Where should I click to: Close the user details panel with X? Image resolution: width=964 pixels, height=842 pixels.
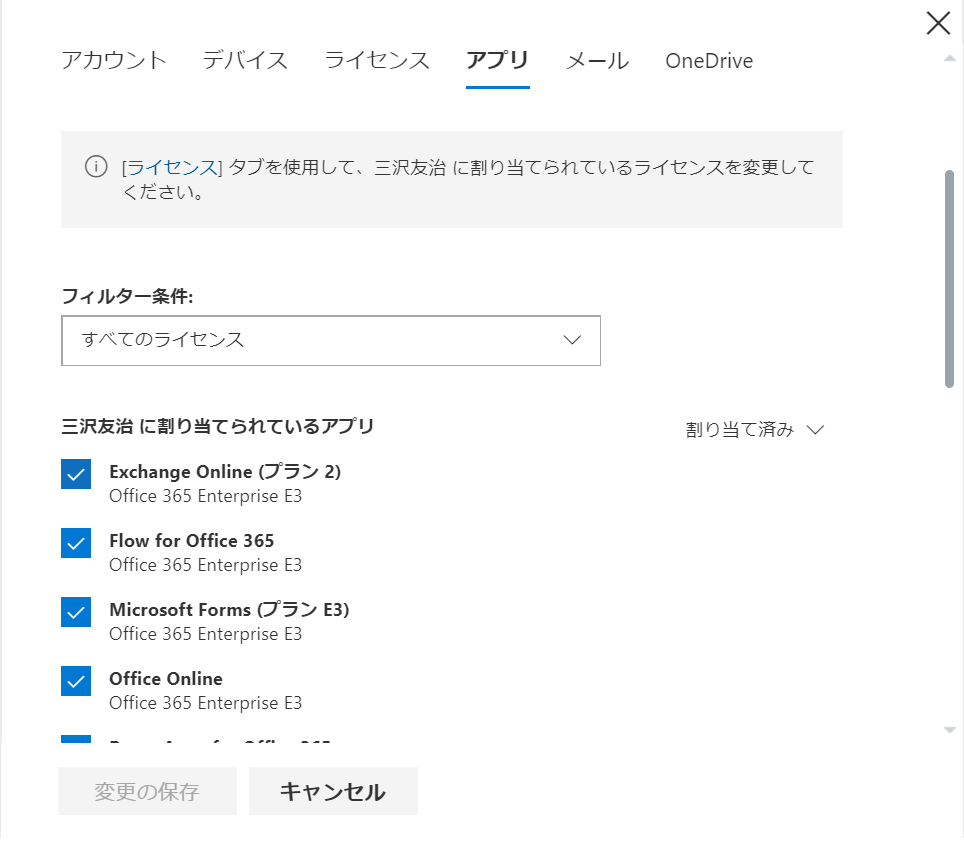point(938,23)
